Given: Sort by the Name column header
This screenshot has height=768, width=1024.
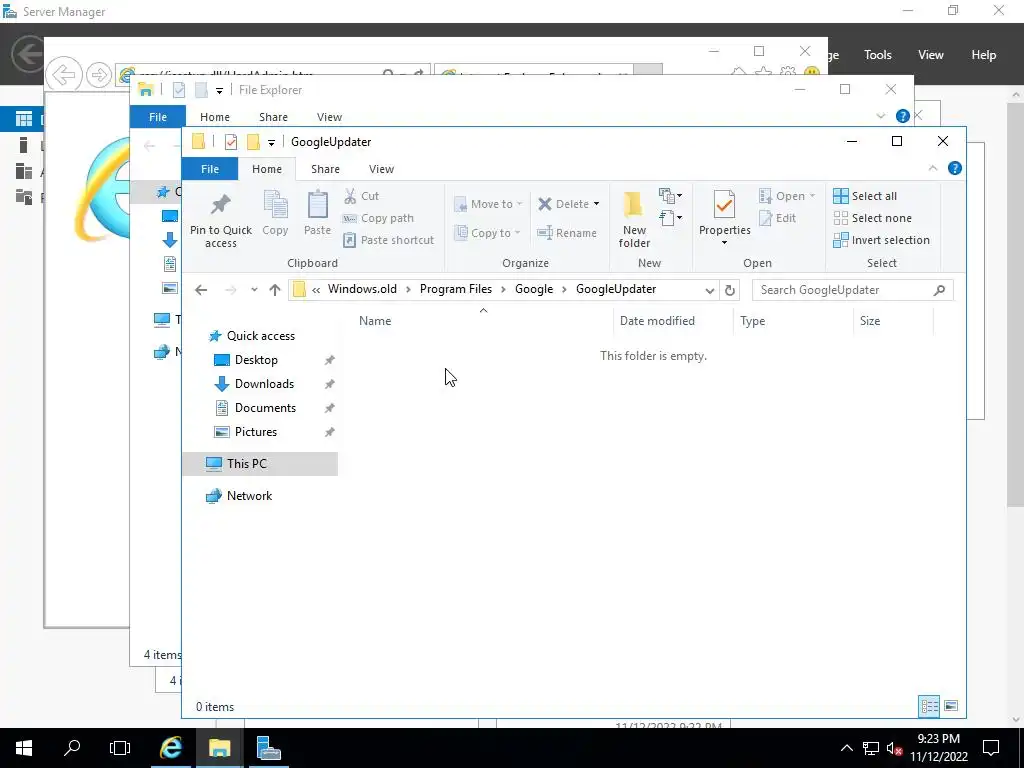Looking at the screenshot, I should coord(375,321).
